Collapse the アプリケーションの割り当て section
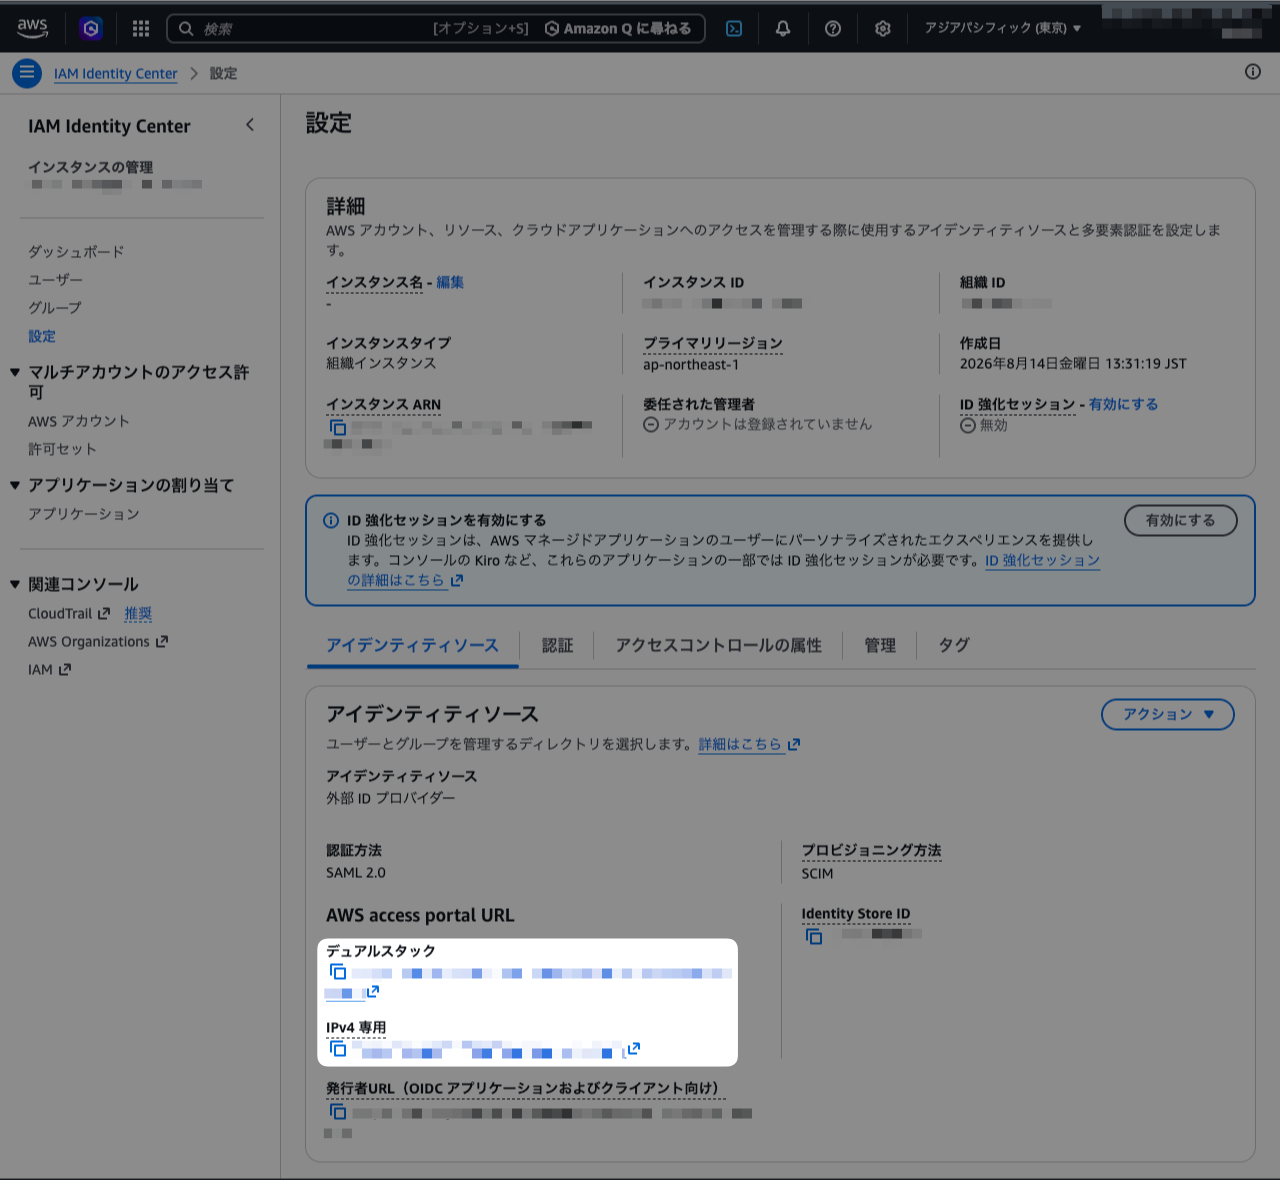Viewport: 1280px width, 1180px height. coord(15,485)
